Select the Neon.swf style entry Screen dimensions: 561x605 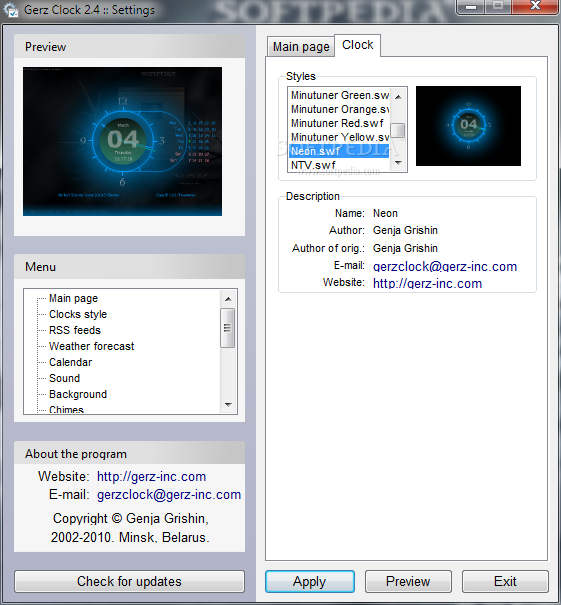click(340, 151)
